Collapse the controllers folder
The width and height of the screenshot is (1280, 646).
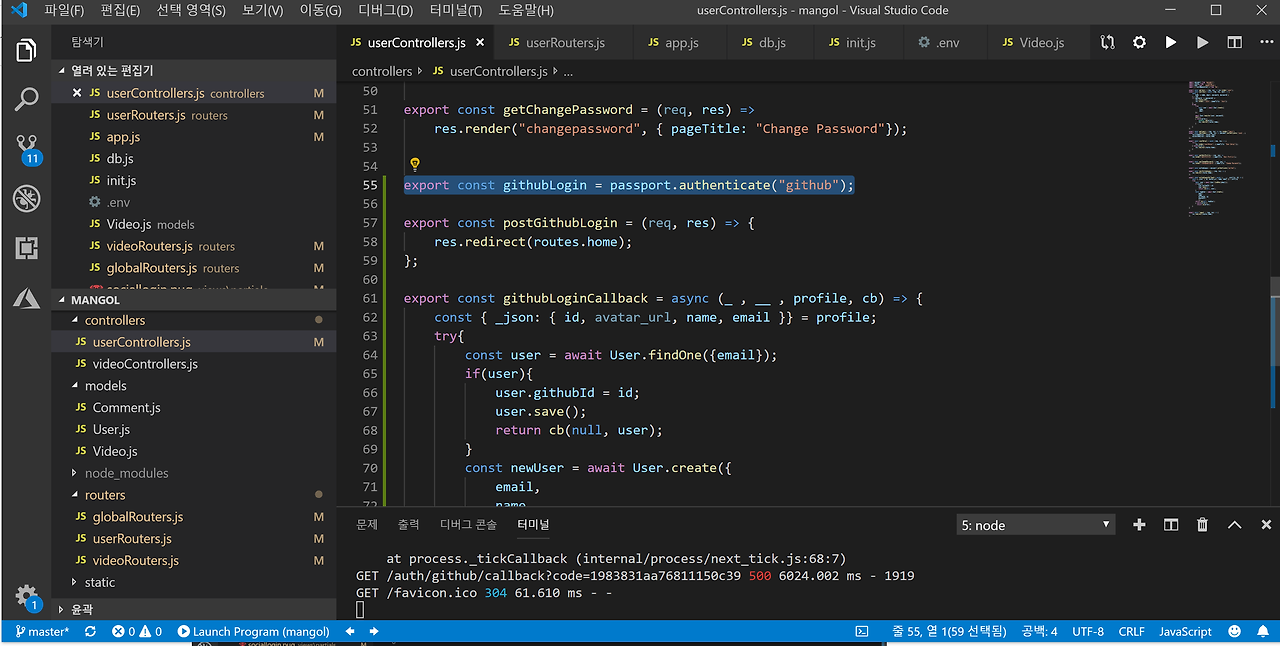[x=114, y=320]
